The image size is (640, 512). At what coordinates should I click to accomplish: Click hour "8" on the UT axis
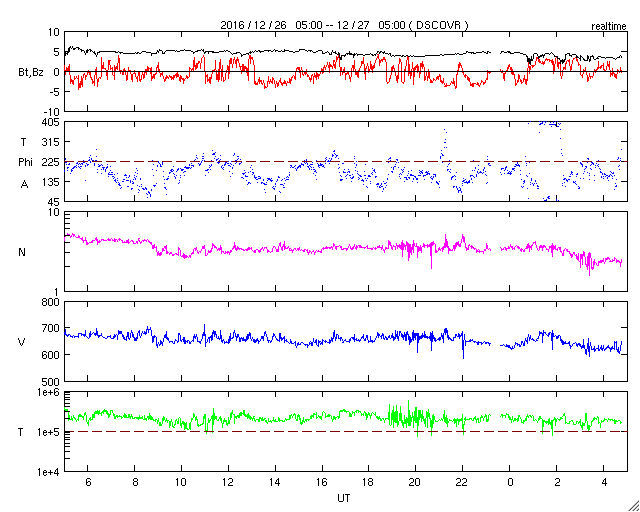coord(135,483)
